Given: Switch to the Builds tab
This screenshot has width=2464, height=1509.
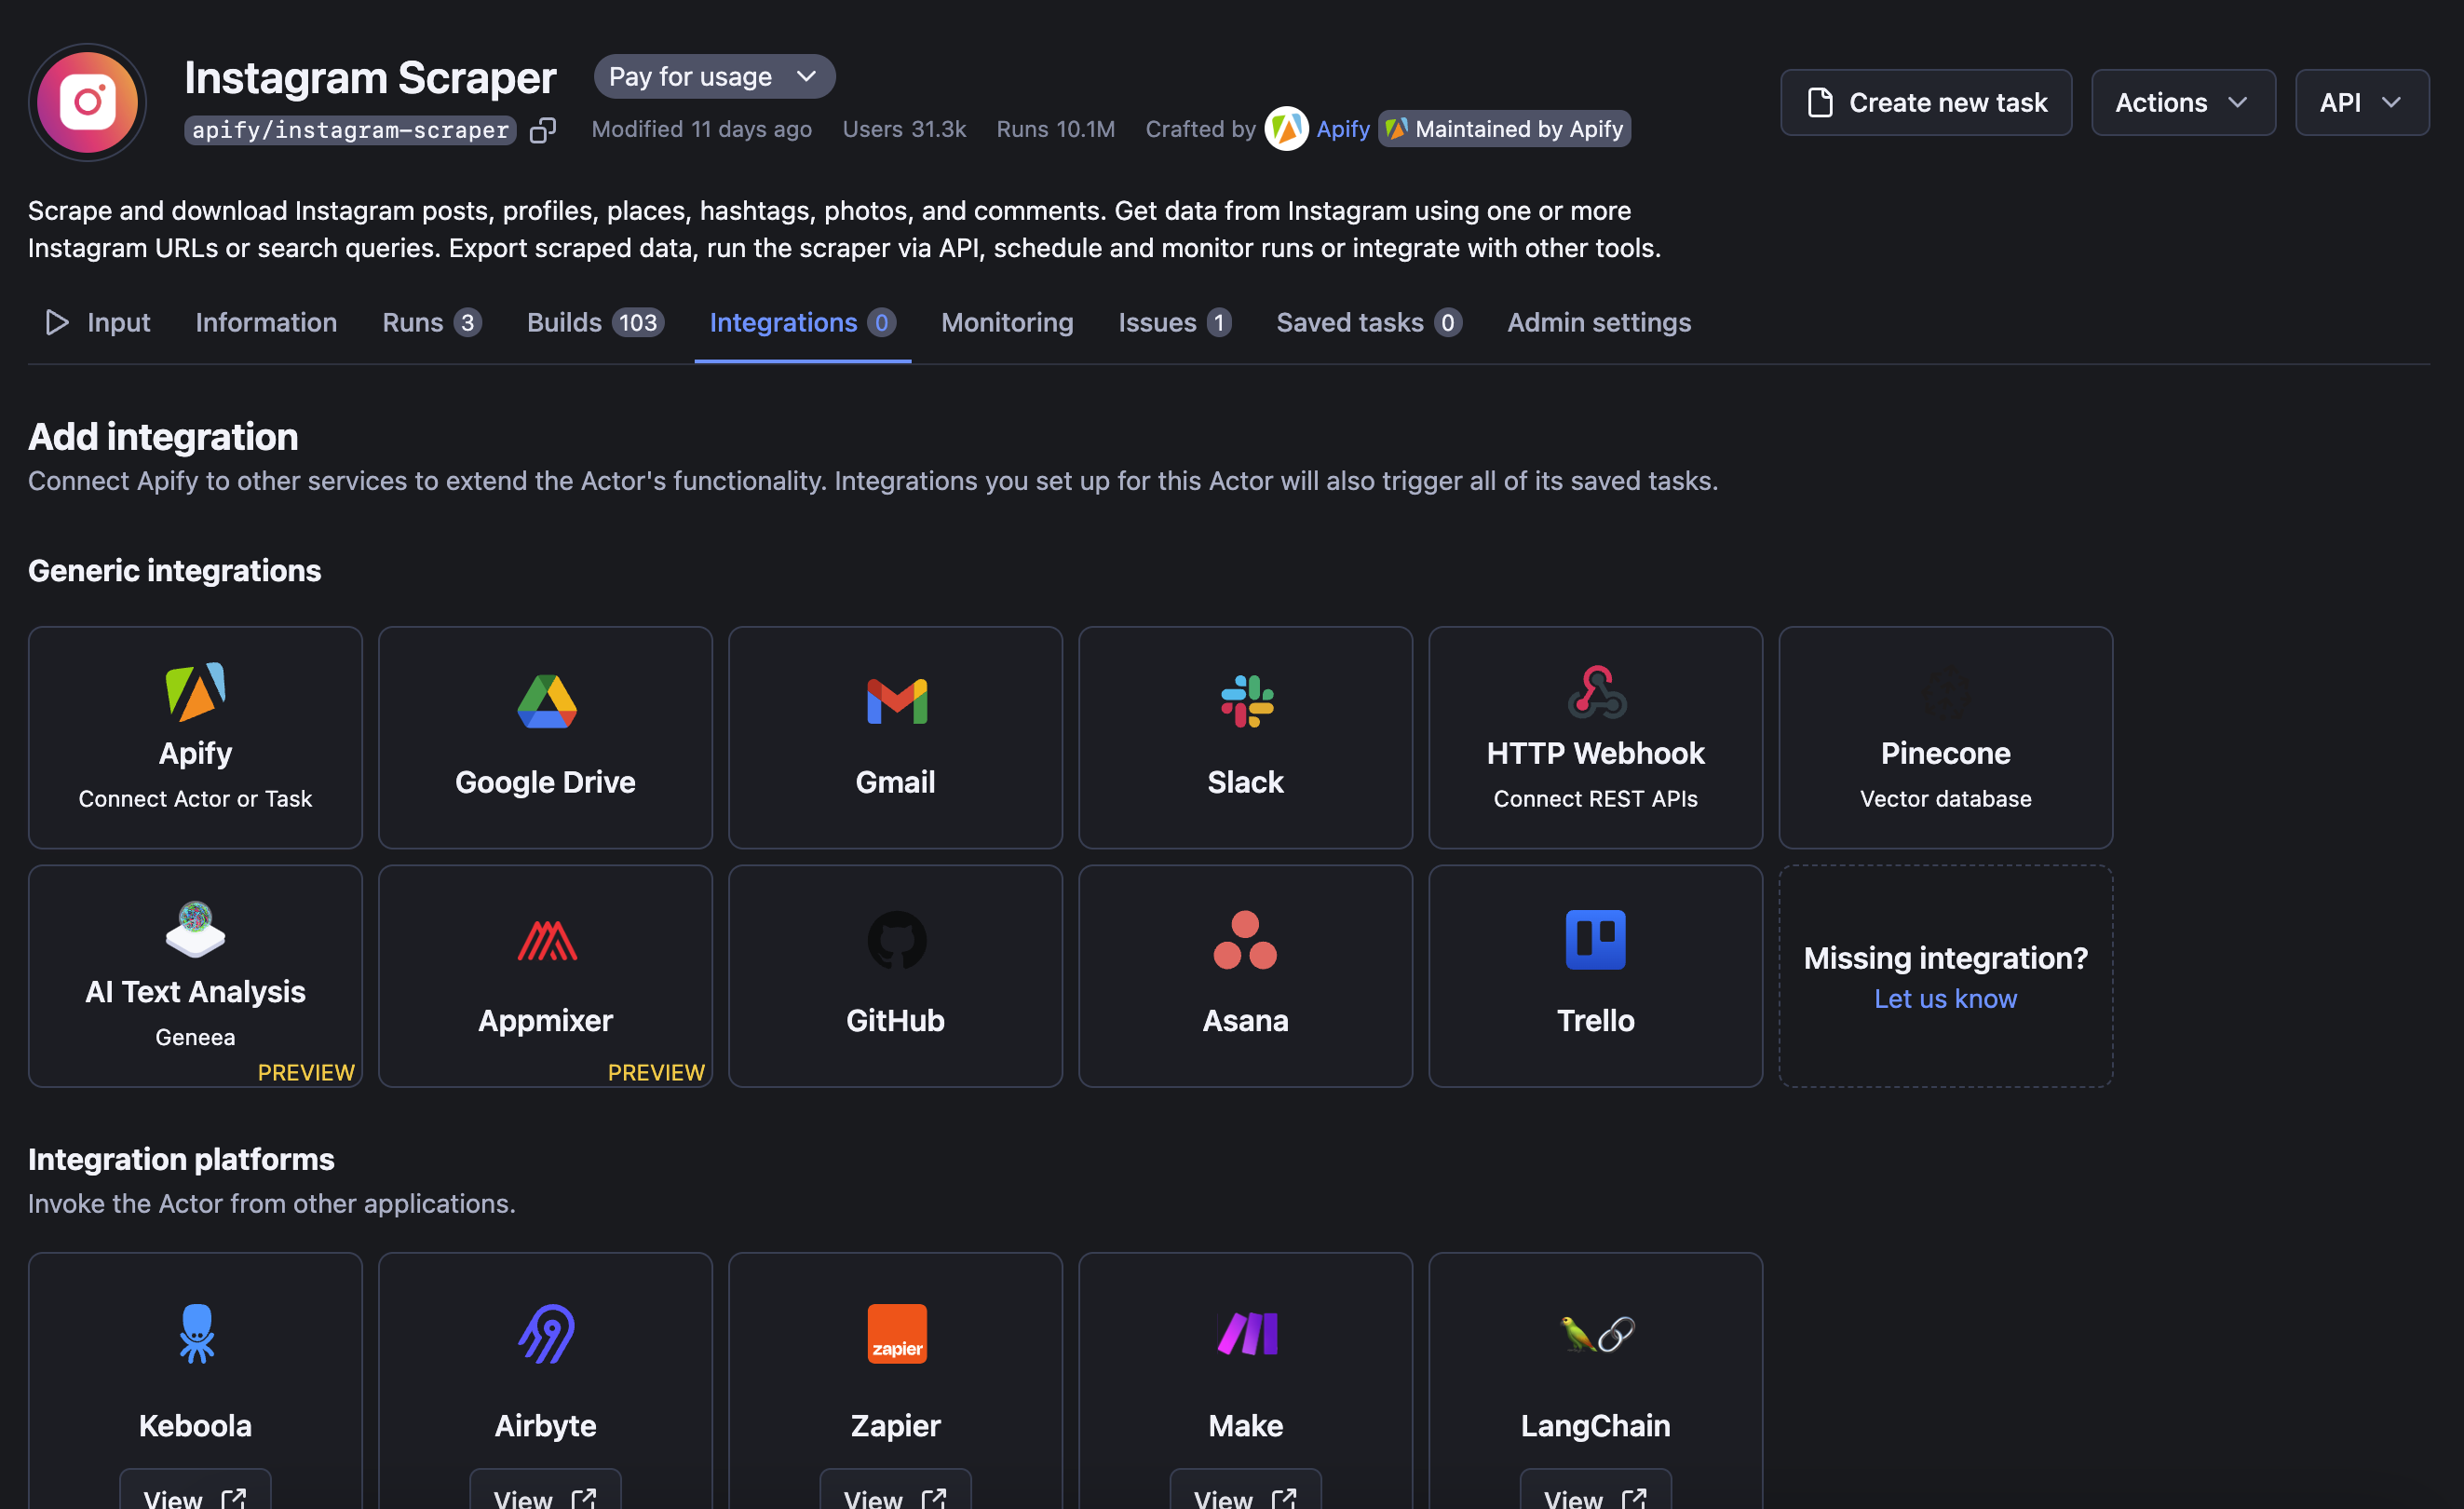Looking at the screenshot, I should 595,322.
